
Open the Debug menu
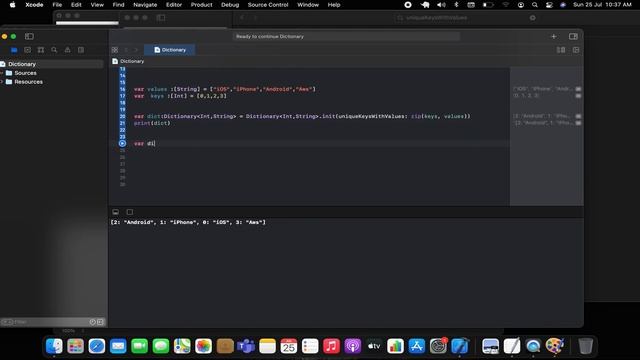tap(230, 5)
